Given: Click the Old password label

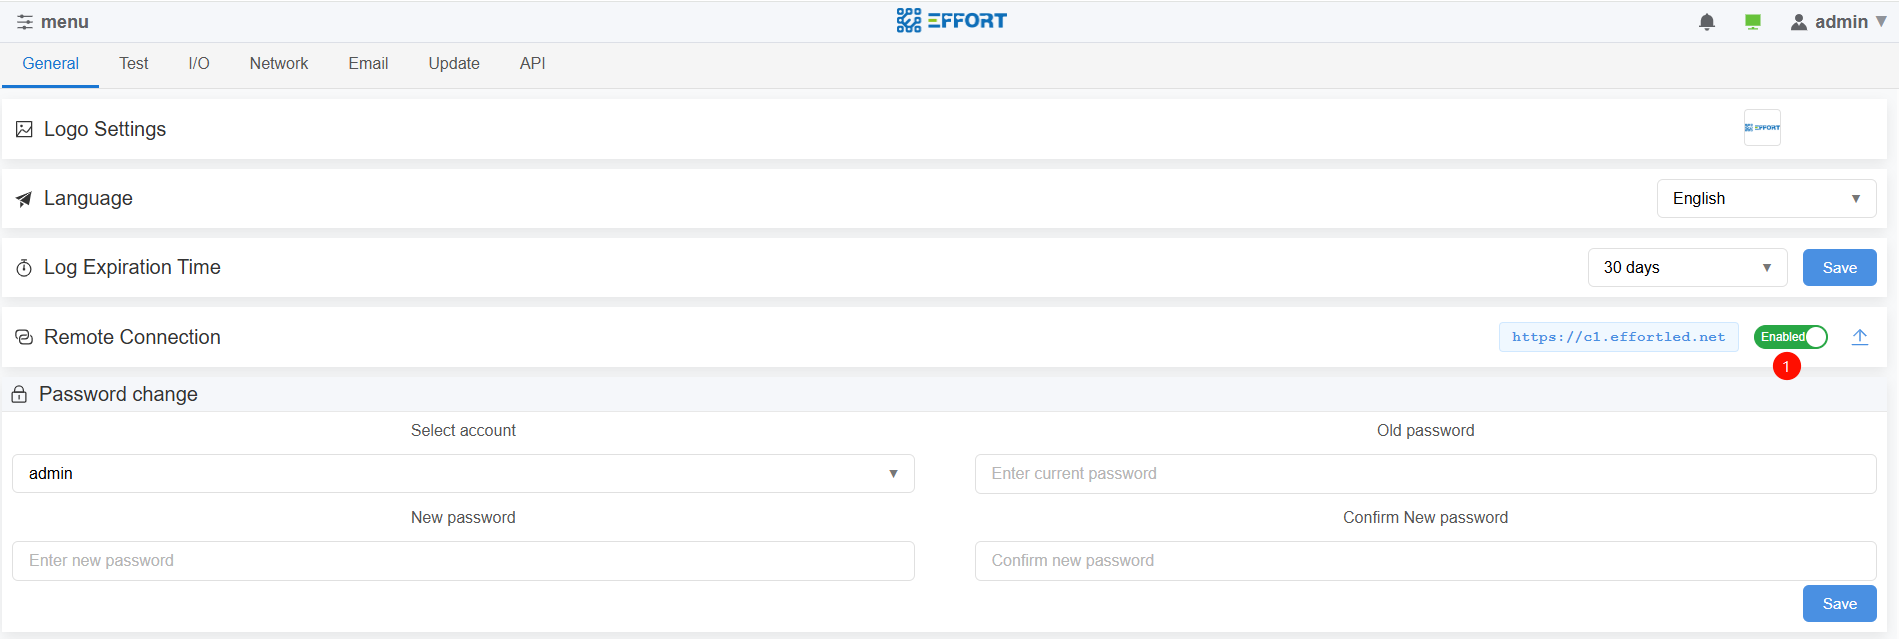Looking at the screenshot, I should pyautogui.click(x=1425, y=430).
